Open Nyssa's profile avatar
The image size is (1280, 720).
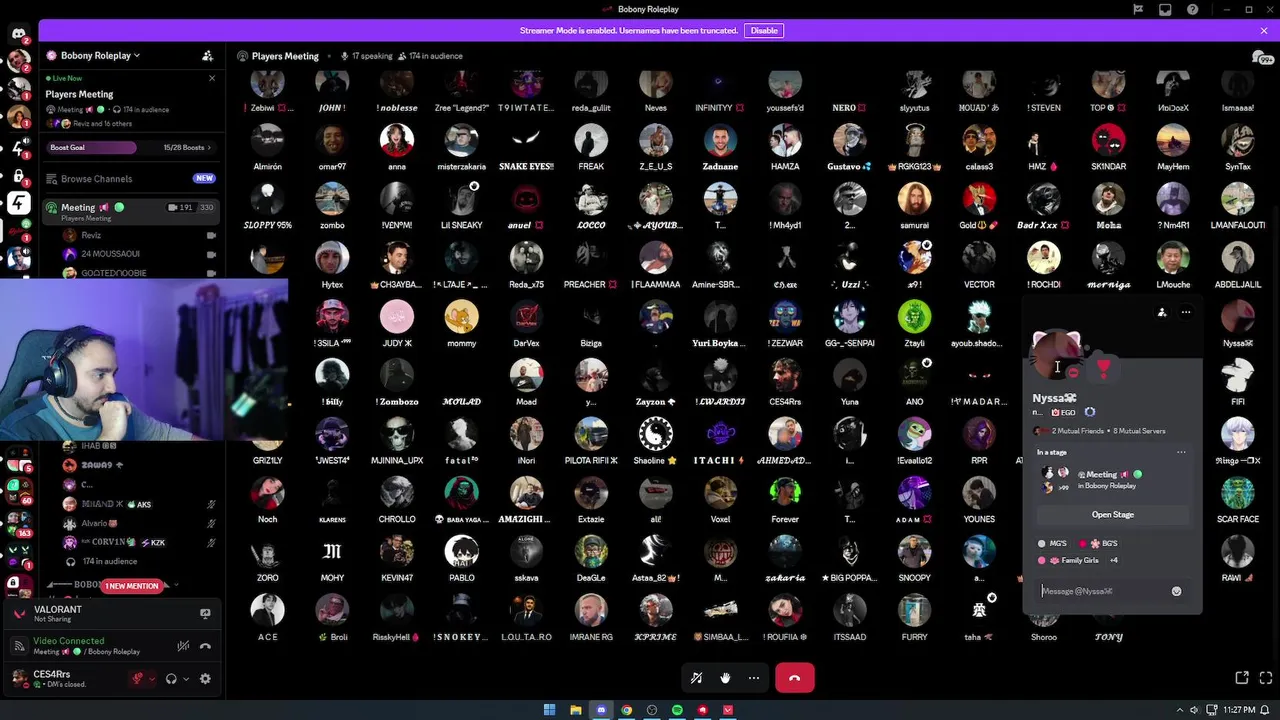(x=1056, y=354)
